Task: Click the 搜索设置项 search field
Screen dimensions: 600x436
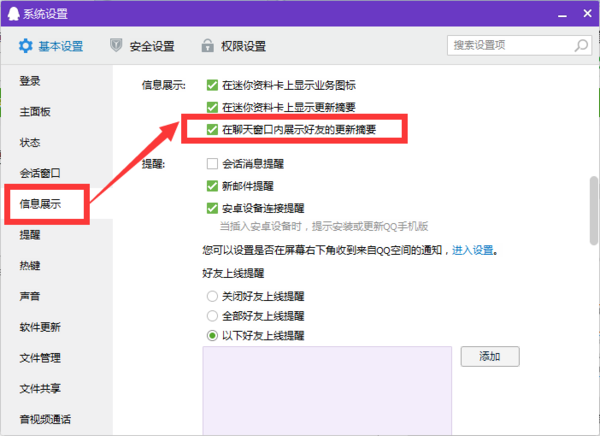Action: pyautogui.click(x=519, y=46)
